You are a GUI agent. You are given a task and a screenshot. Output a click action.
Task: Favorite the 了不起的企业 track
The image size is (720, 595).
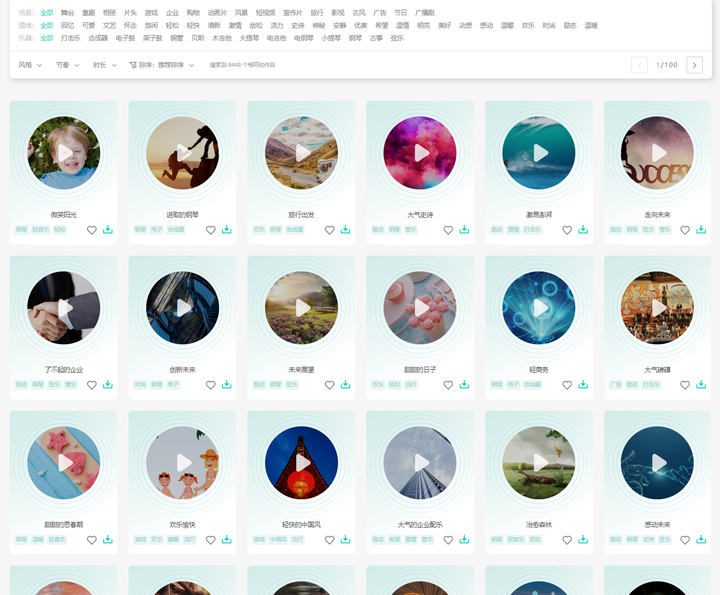click(92, 385)
